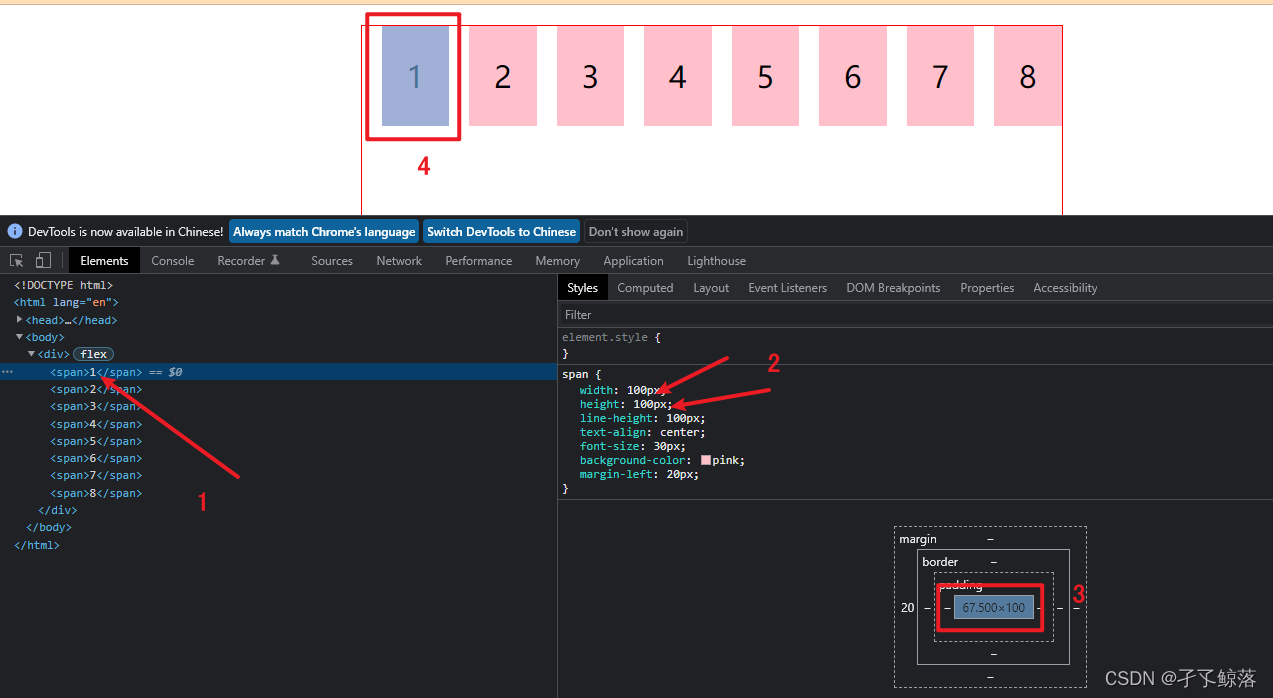Select the span 1 row in DOM tree
This screenshot has width=1273, height=698.
[x=278, y=372]
